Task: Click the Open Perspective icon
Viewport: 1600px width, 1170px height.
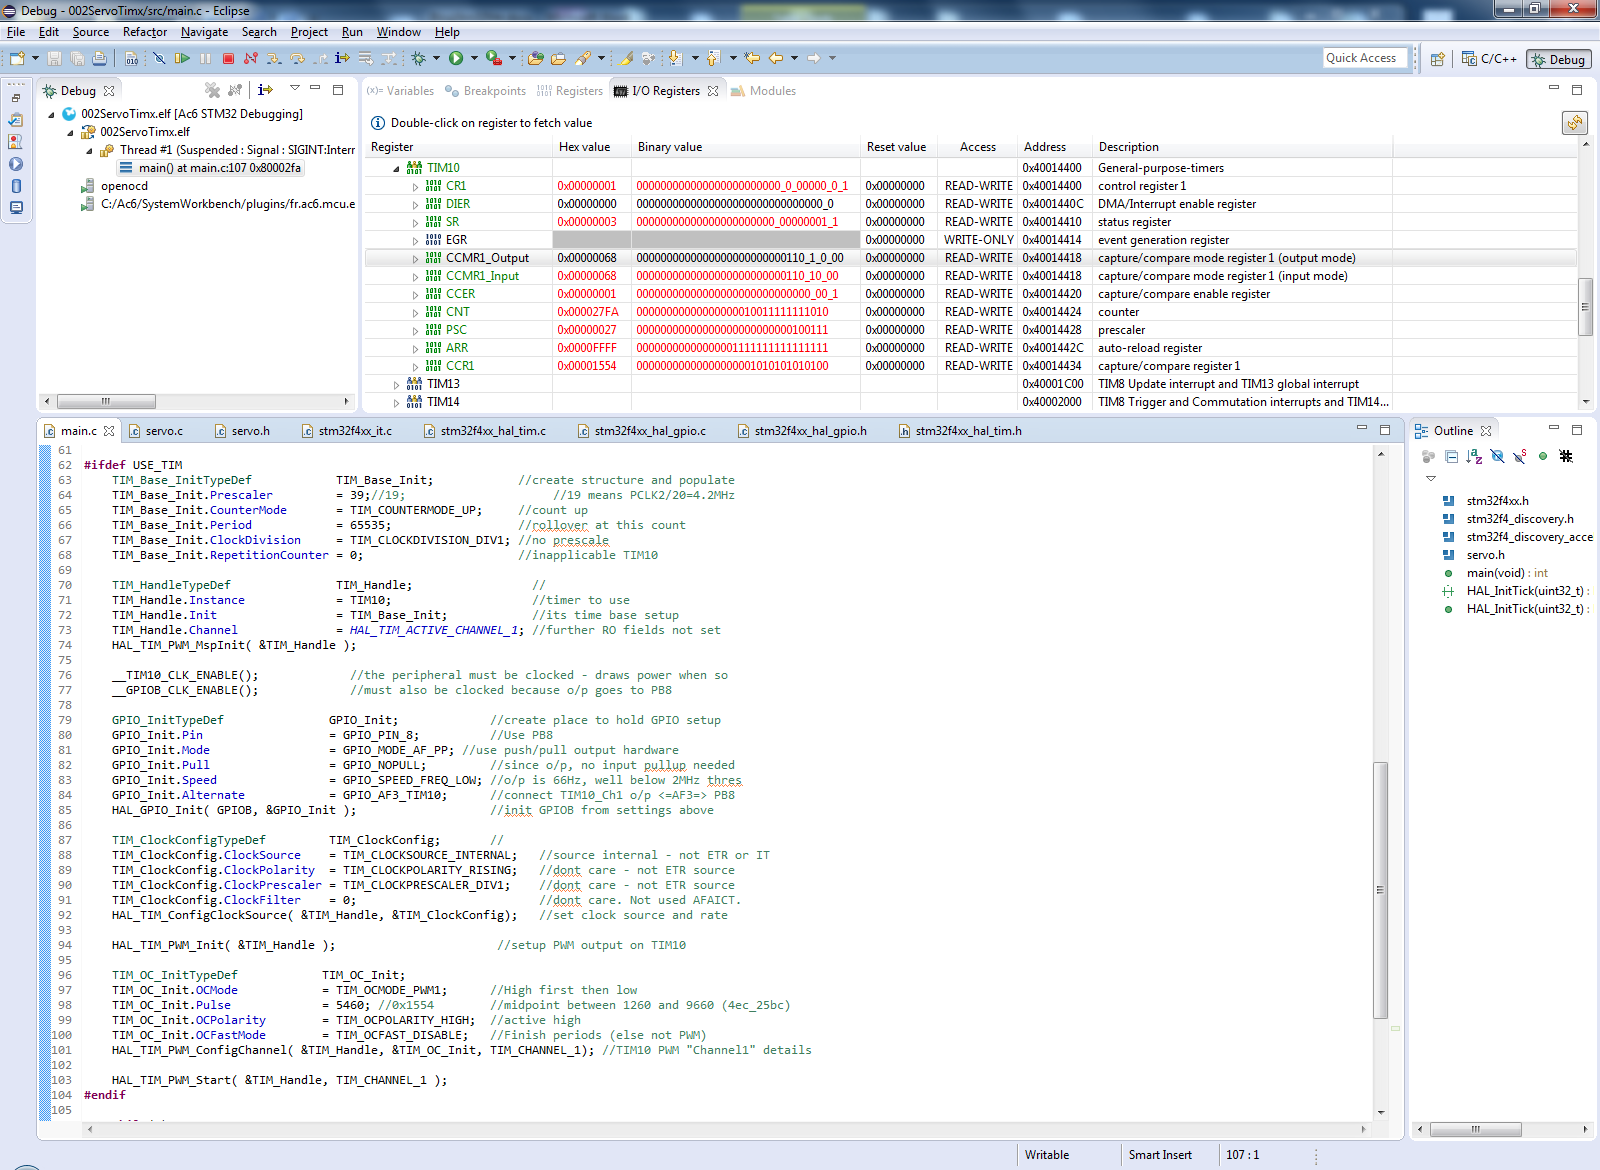Action: pyautogui.click(x=1437, y=59)
